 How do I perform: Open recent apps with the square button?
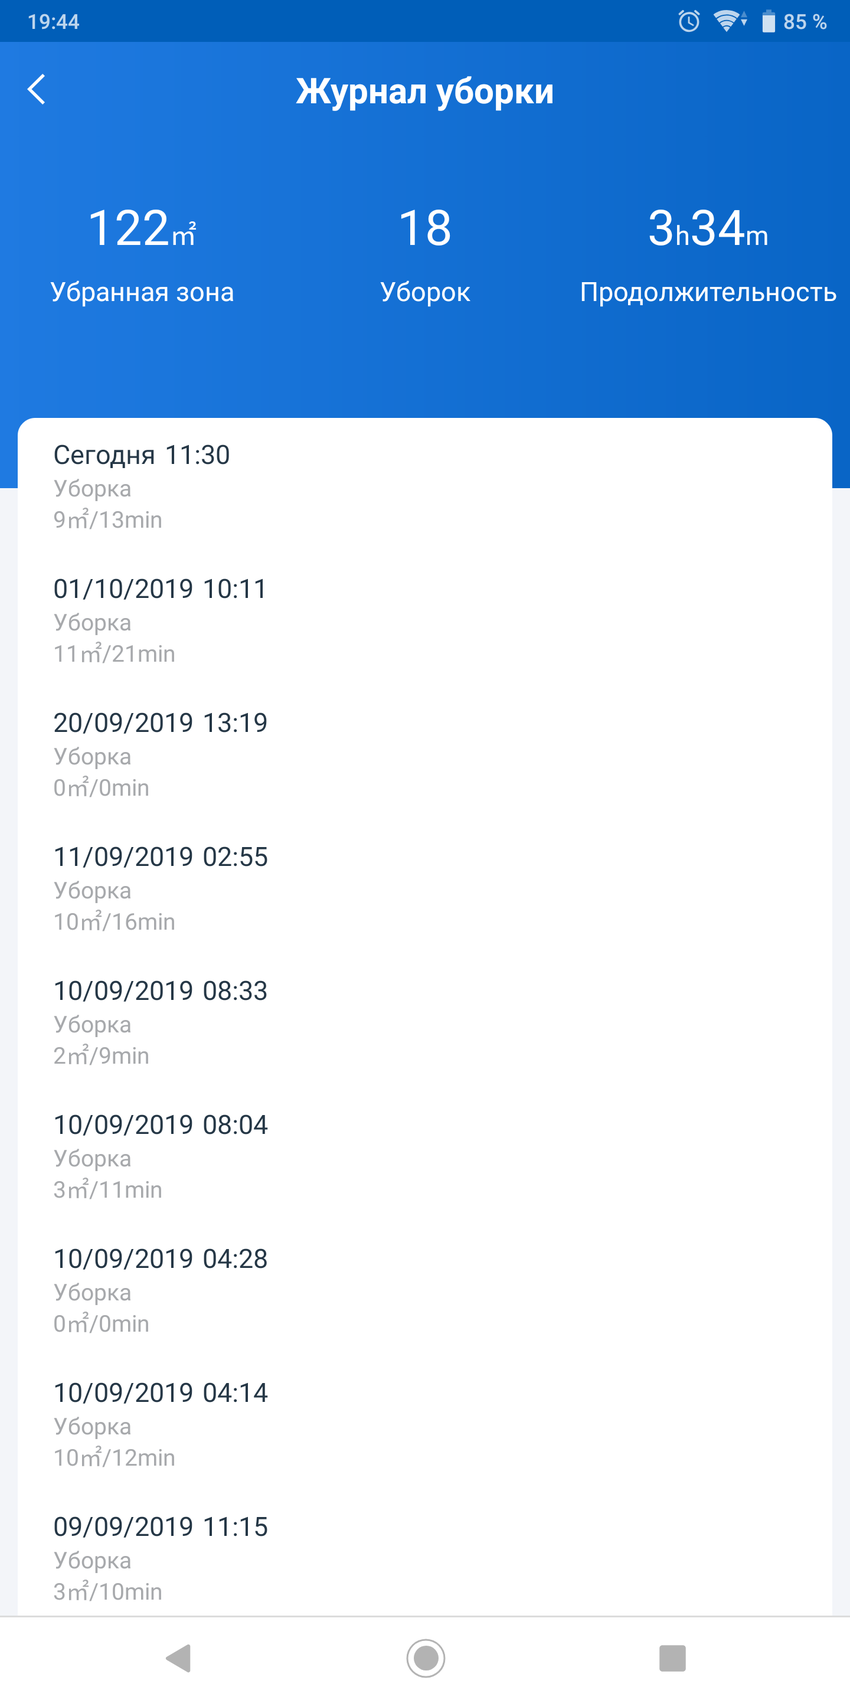pos(672,1657)
